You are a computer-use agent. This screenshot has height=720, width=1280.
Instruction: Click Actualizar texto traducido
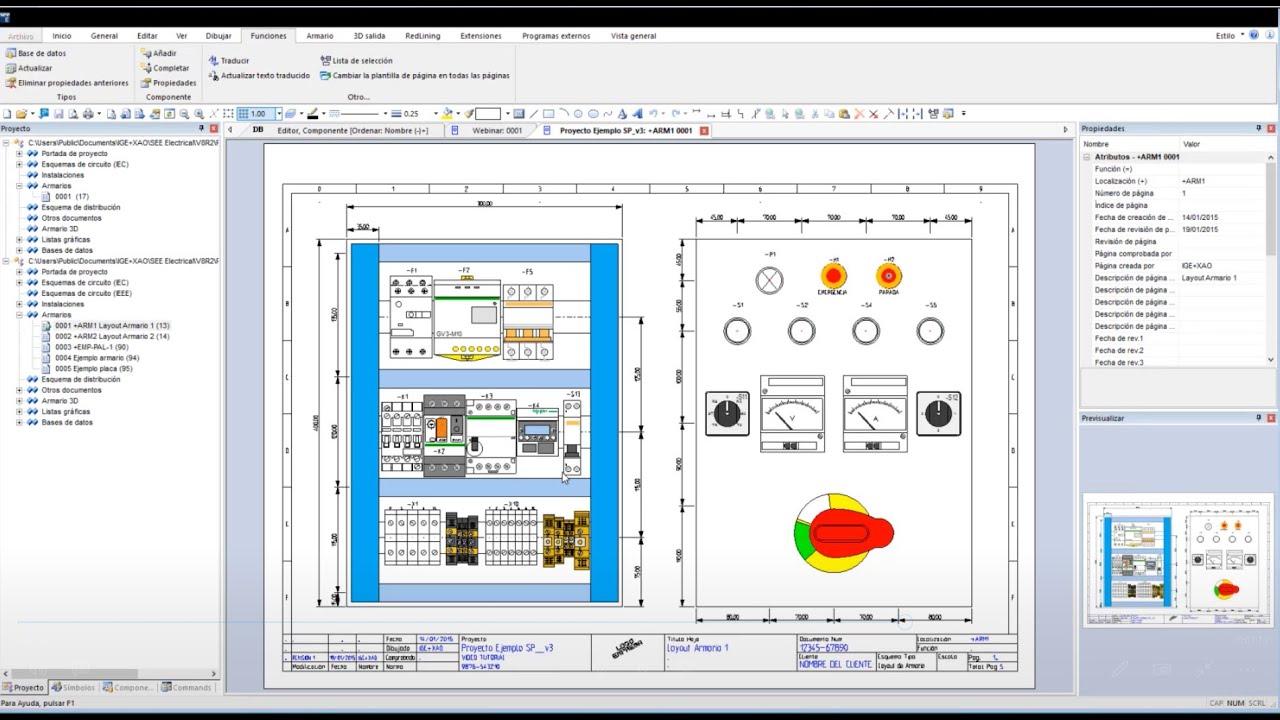259,75
